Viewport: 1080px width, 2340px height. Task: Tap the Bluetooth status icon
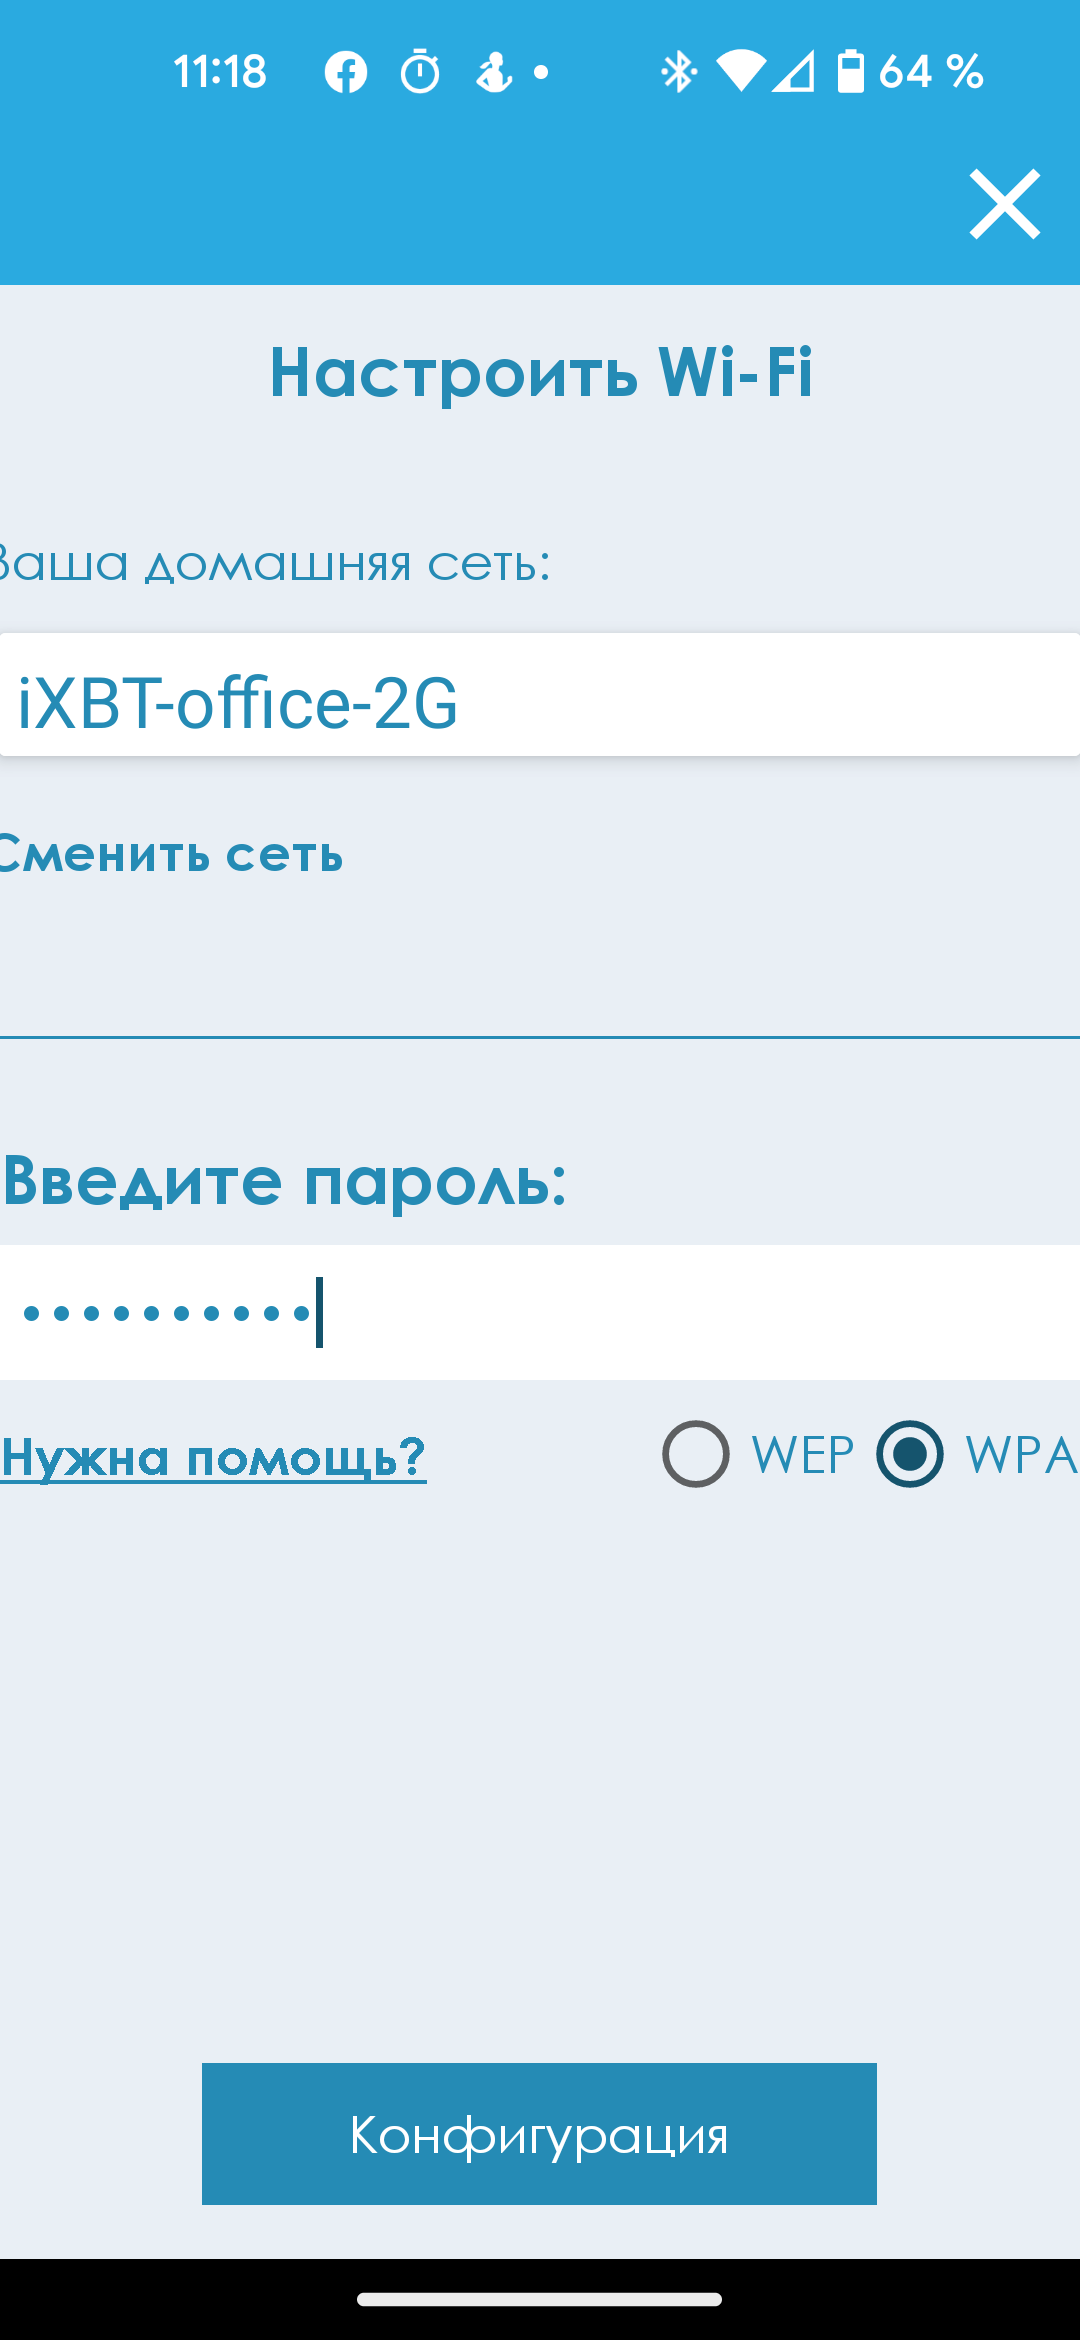[679, 72]
